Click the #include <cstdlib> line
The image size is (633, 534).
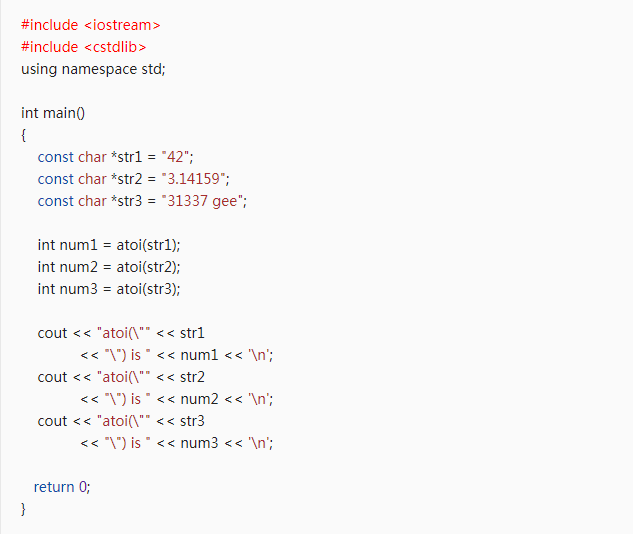point(88,47)
